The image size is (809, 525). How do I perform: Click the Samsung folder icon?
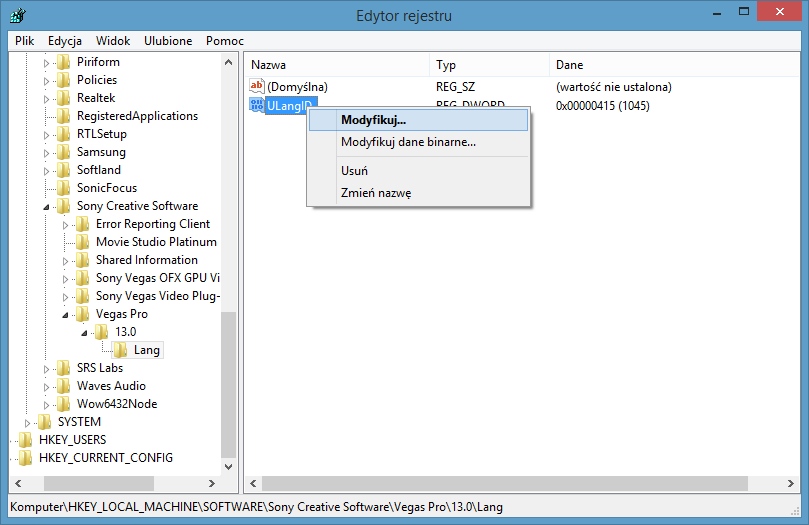click(64, 152)
